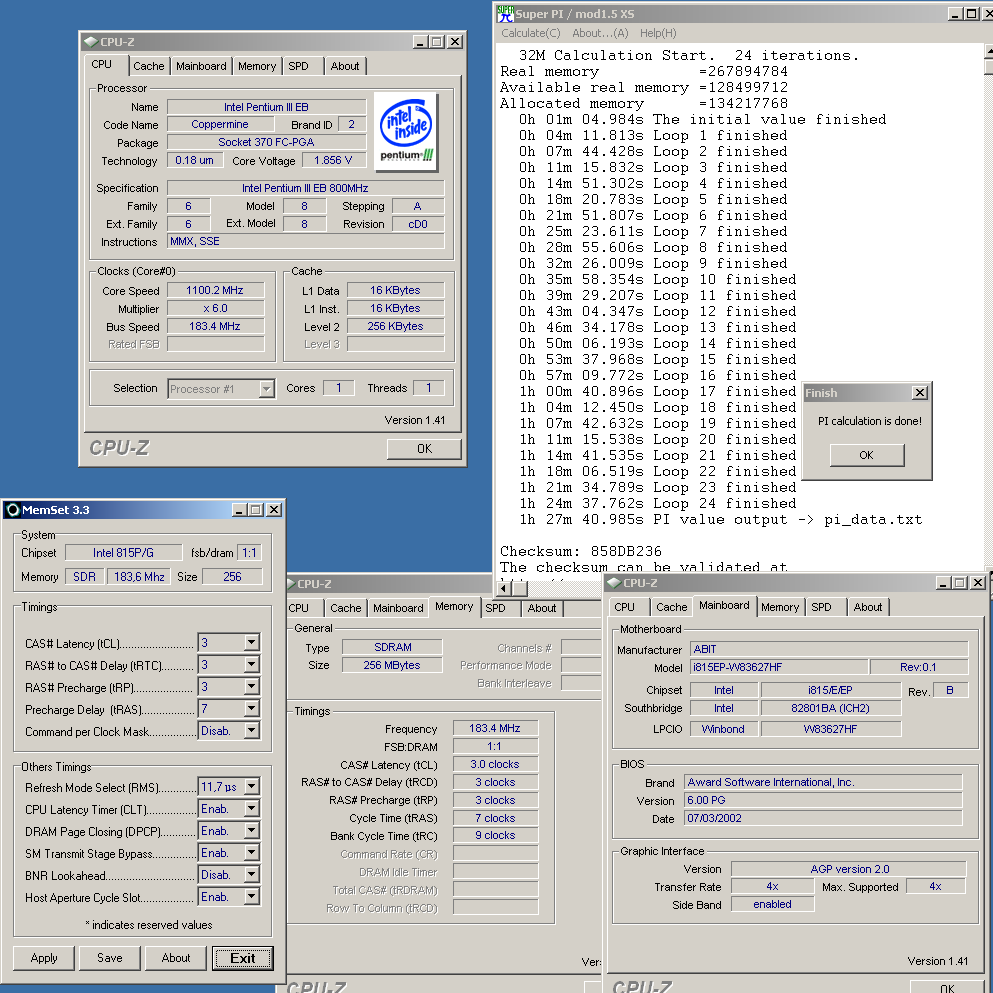Open Help(H) menu in Super PI
This screenshot has height=993, width=993.
pos(658,33)
